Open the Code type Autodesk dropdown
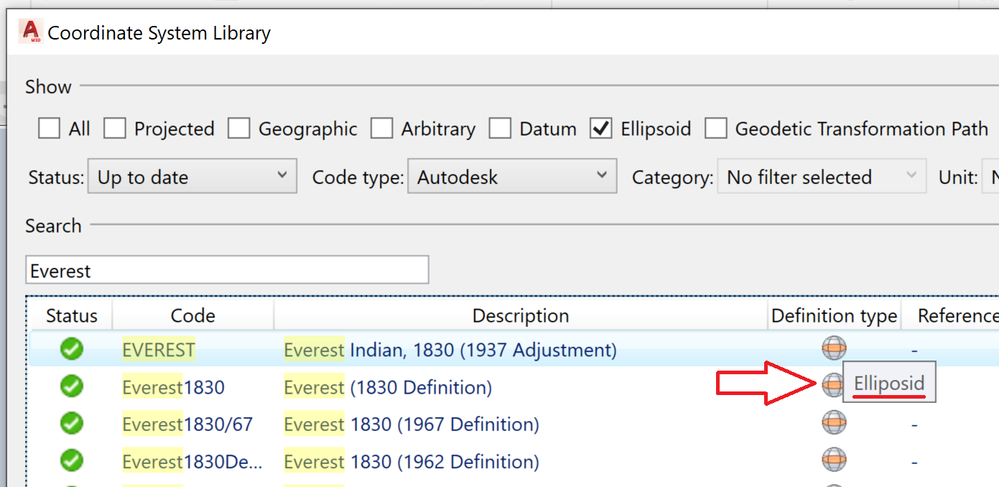This screenshot has height=487, width=999. 511,178
